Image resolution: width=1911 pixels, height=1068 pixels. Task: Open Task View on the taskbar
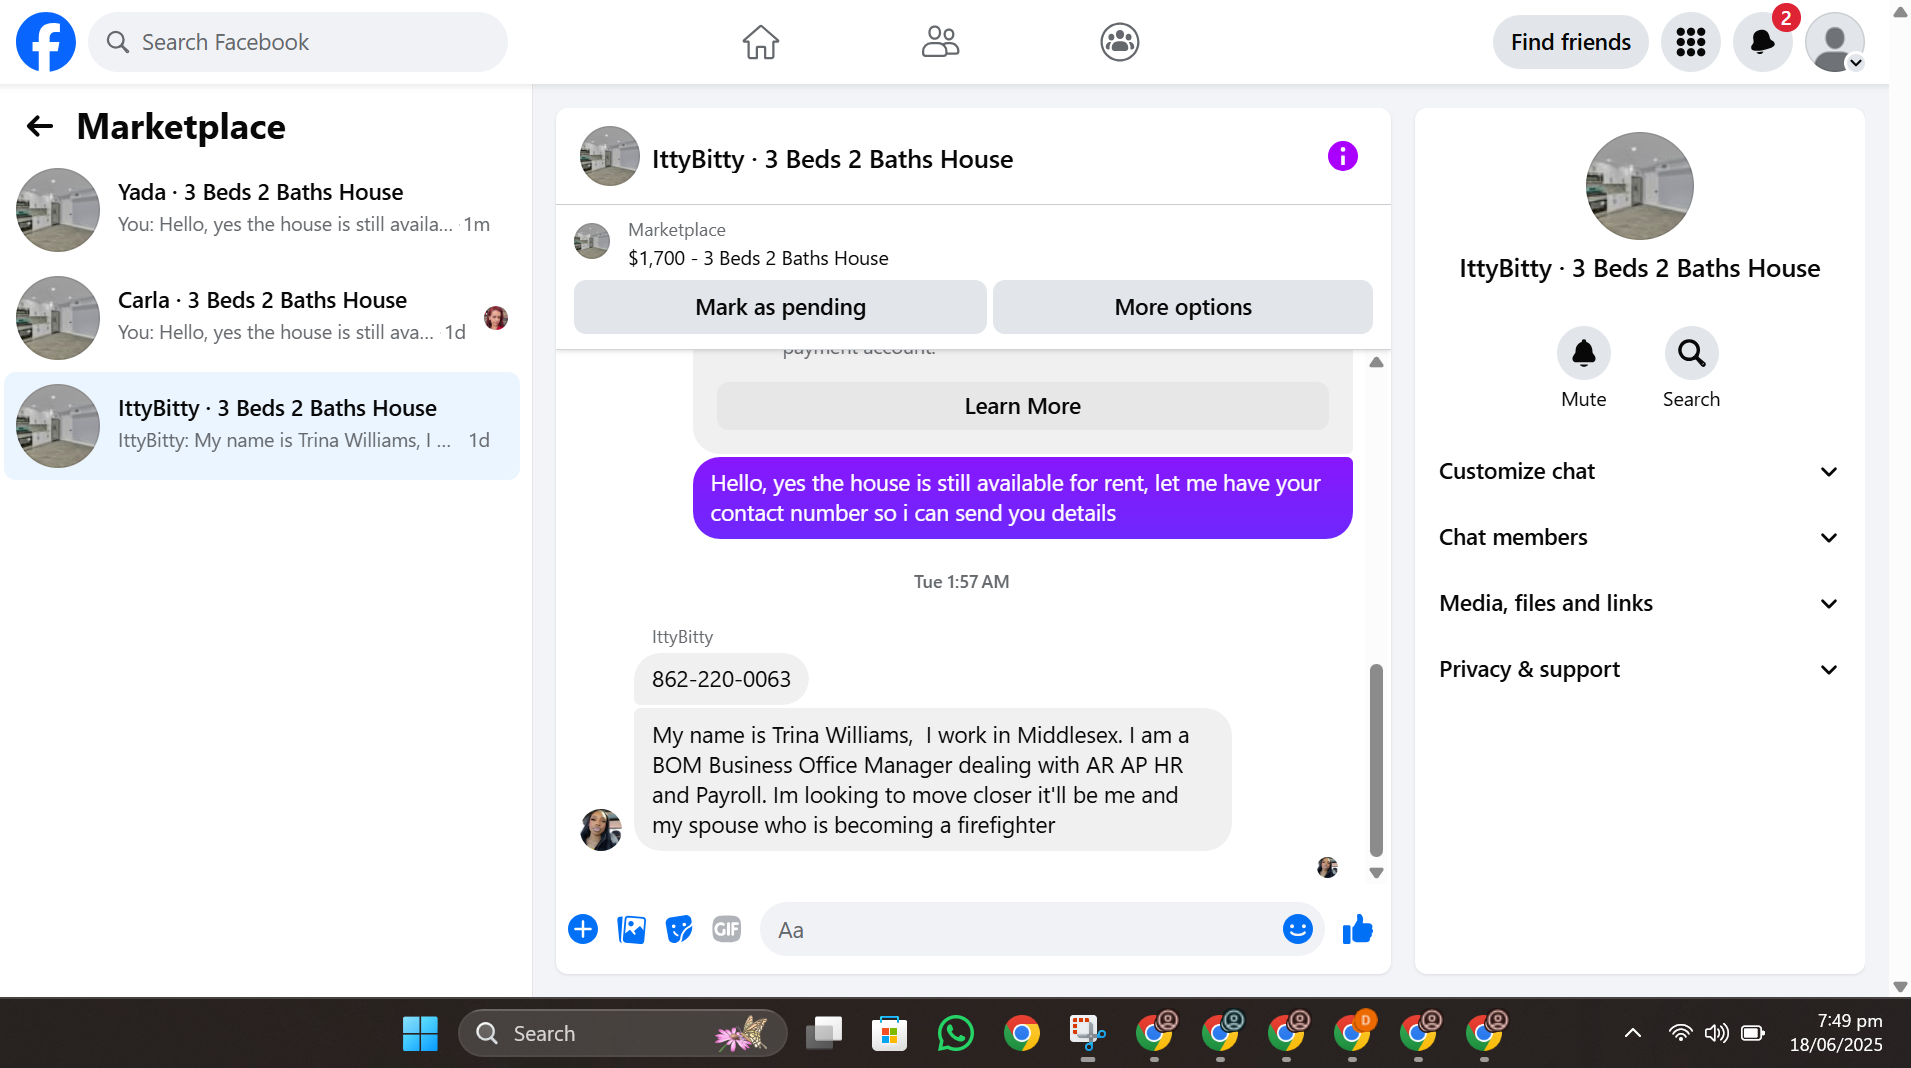pos(824,1033)
